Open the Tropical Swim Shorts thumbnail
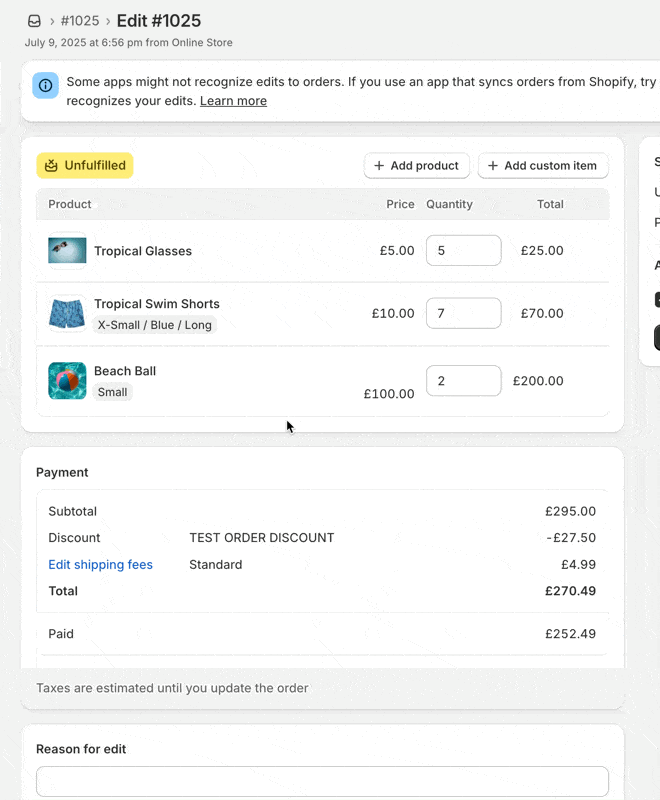Viewport: 660px width, 800px height. [67, 313]
